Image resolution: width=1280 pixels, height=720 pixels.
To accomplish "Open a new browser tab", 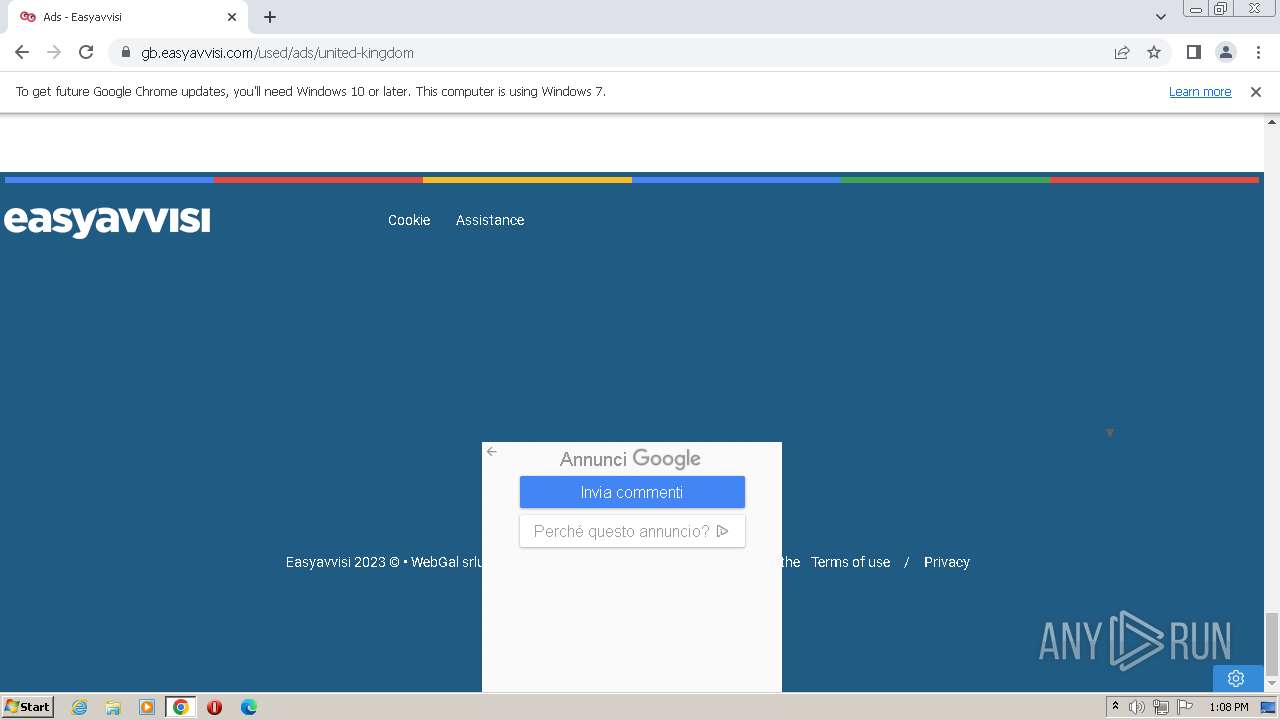I will [270, 17].
